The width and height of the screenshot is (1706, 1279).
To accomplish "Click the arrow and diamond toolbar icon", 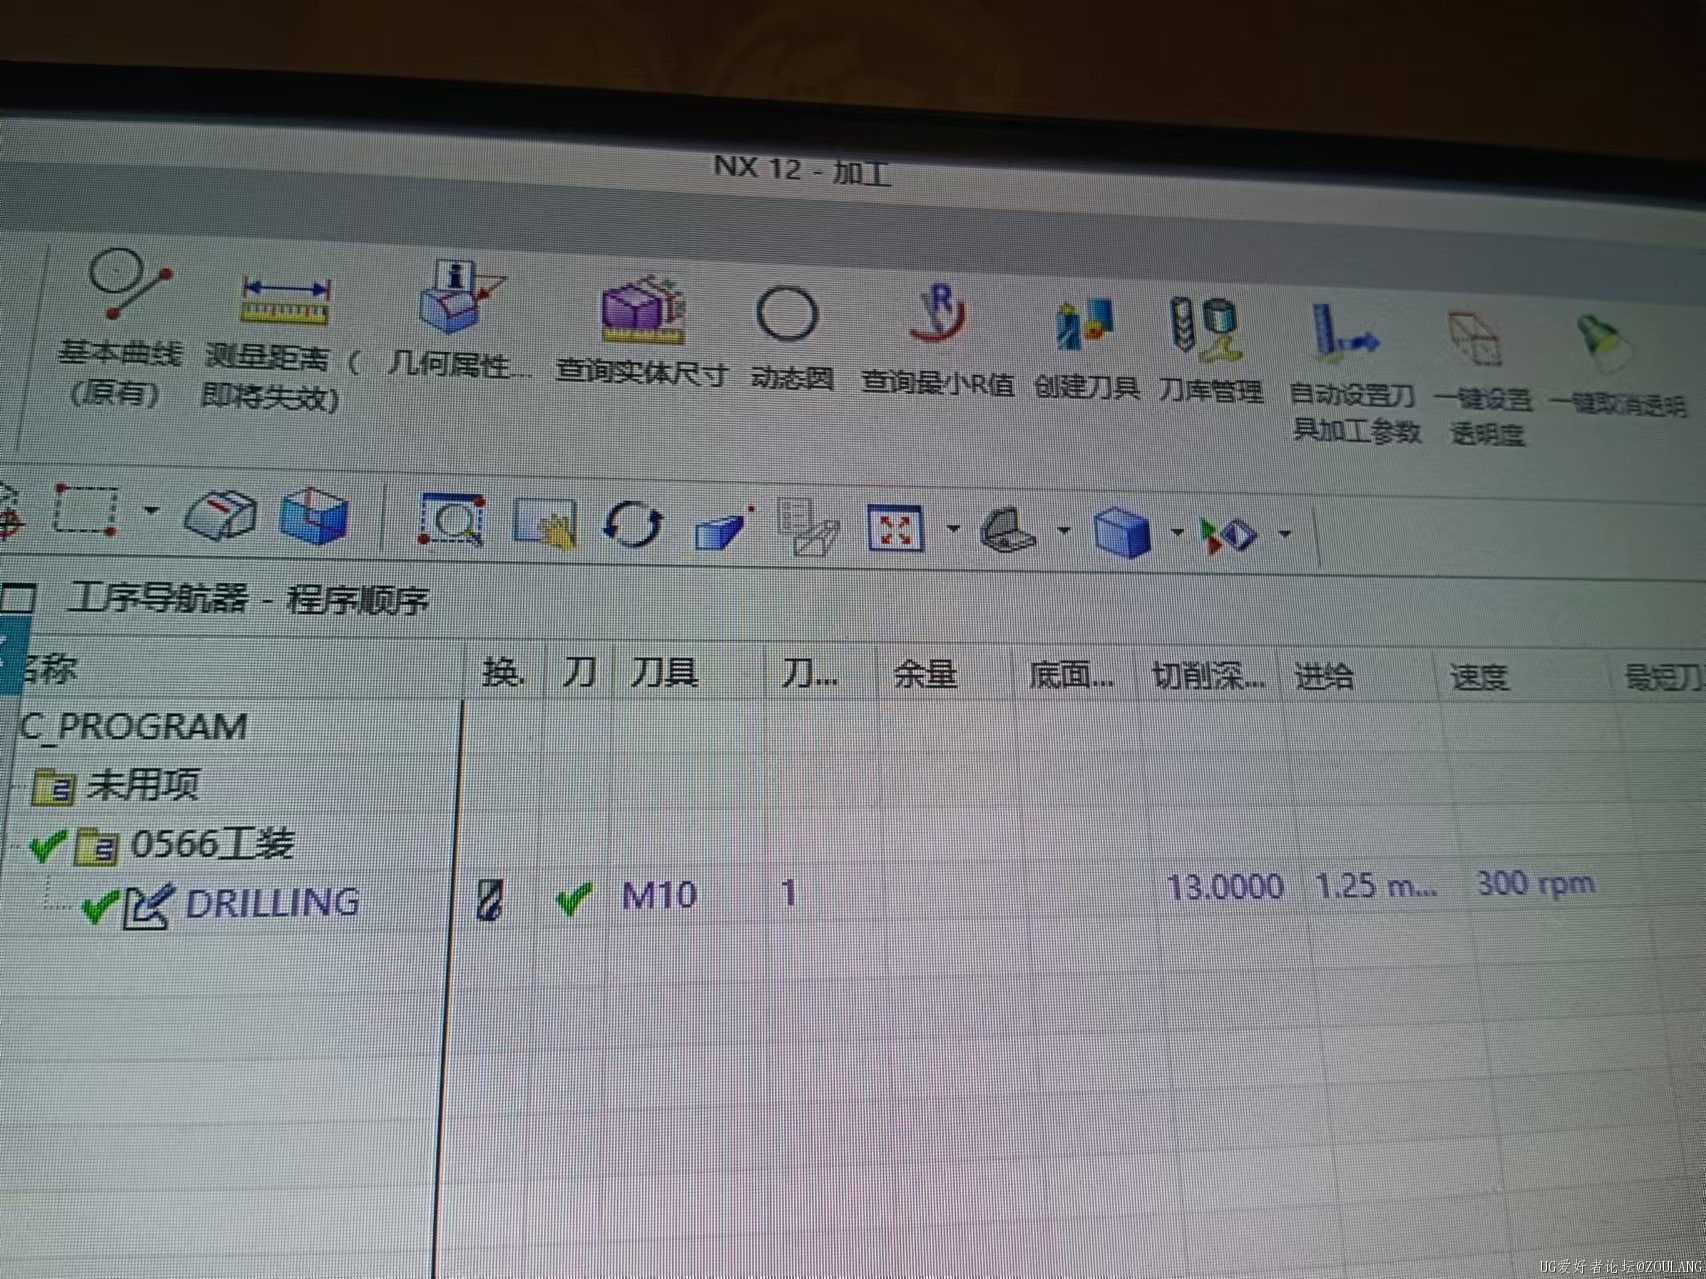I will [x=1228, y=534].
